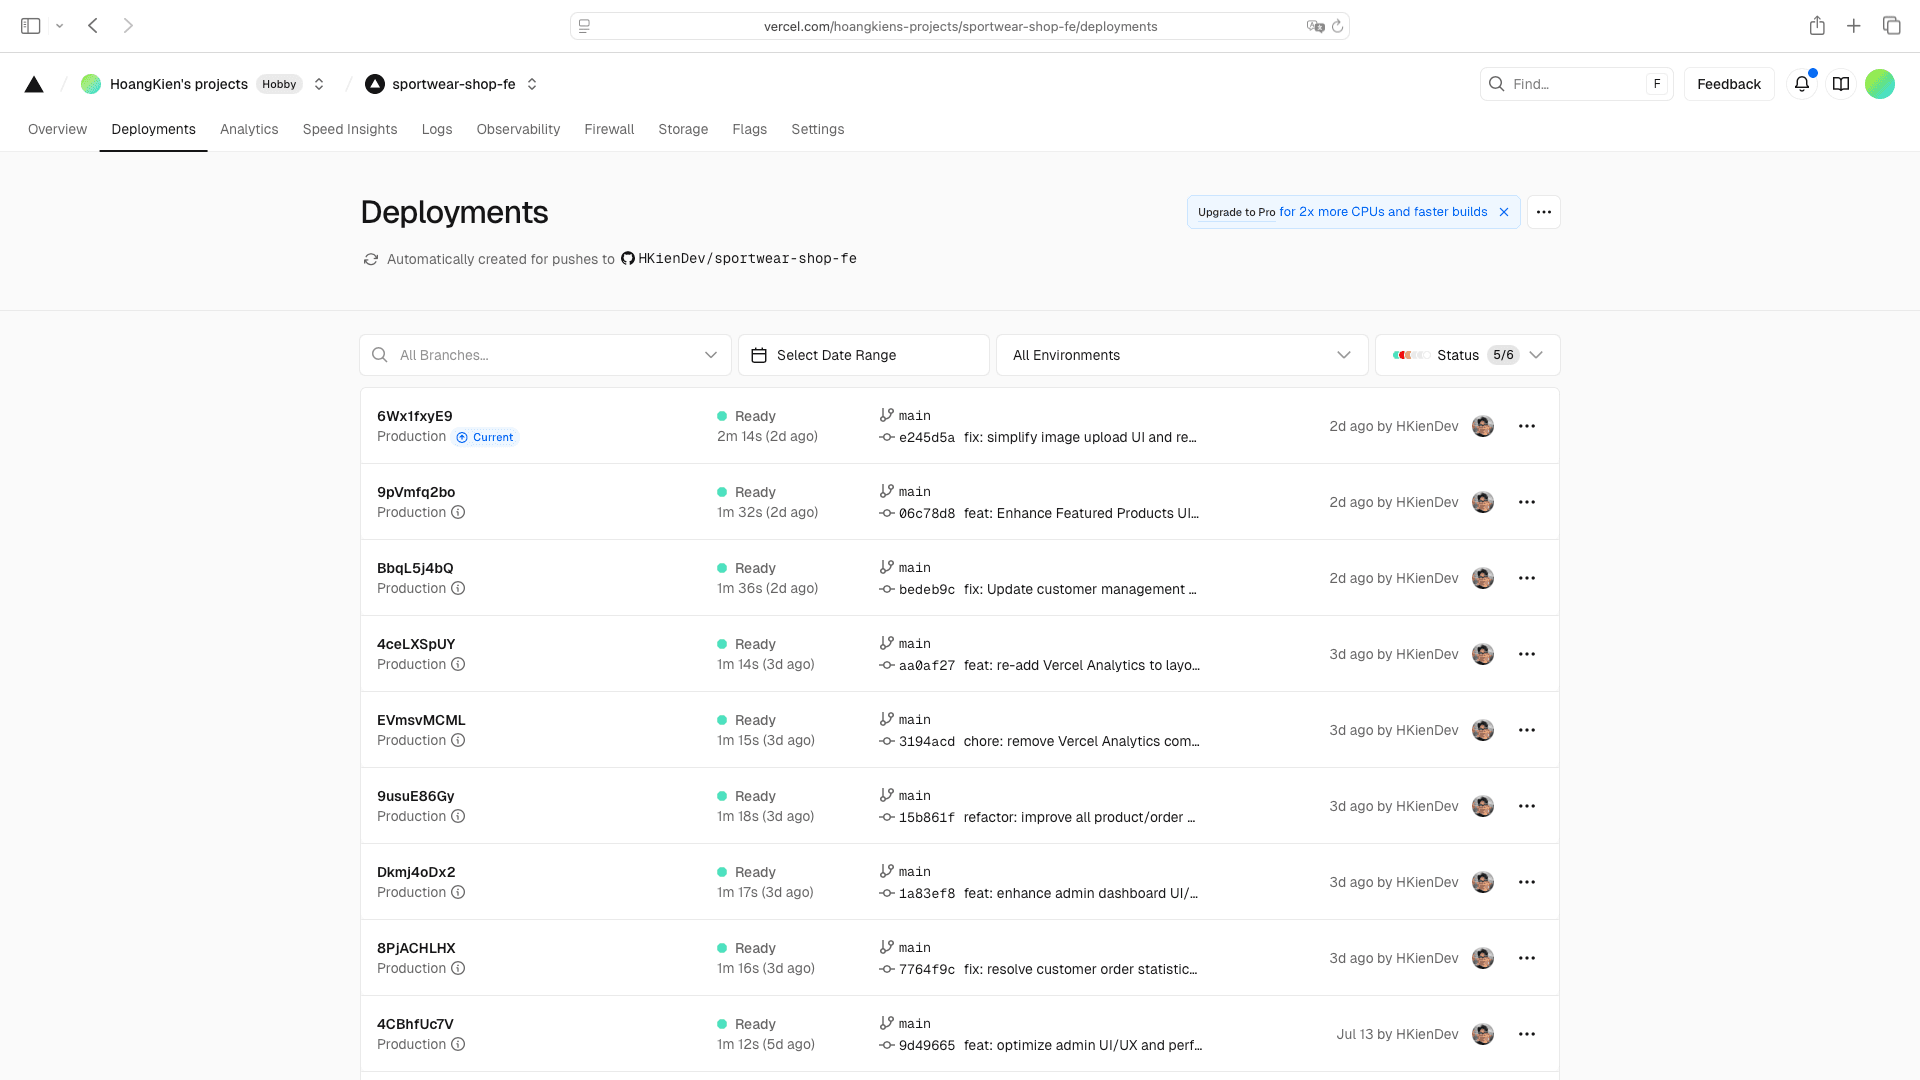The width and height of the screenshot is (1920, 1080).
Task: Switch to the Storage tab
Action: [683, 129]
